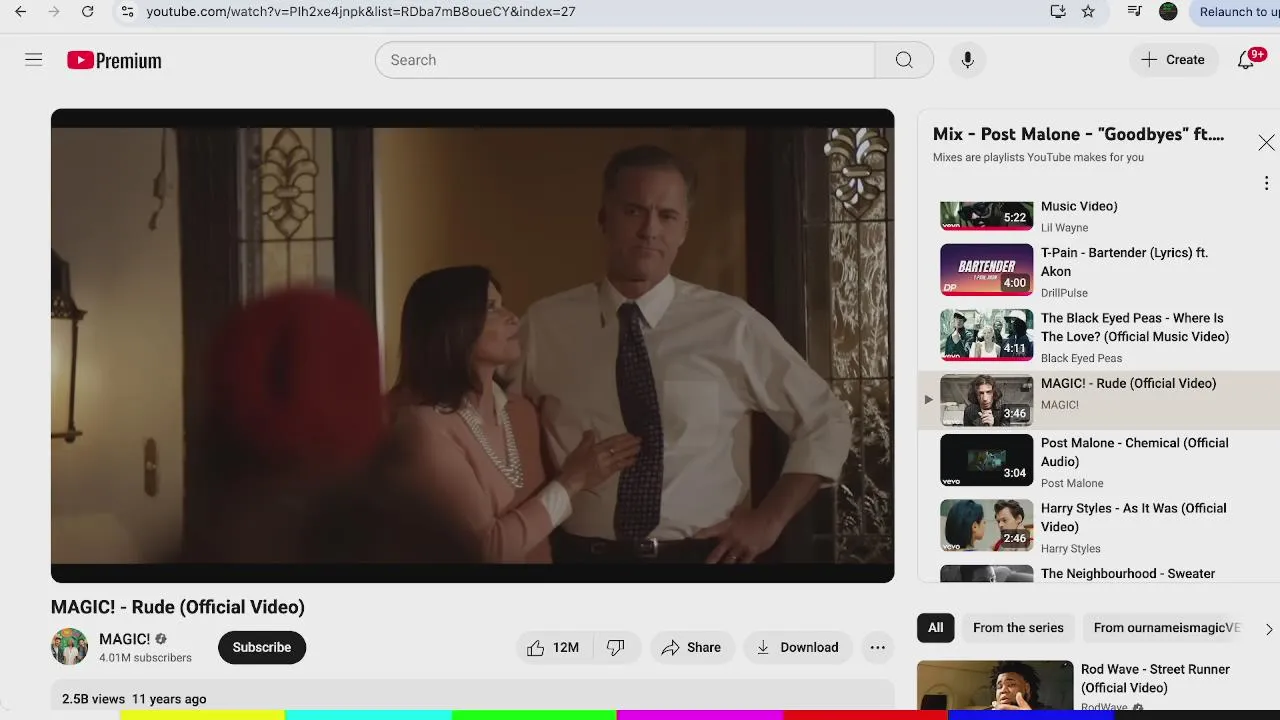1280x720 pixels.
Task: Select the current MAGIC! - Rude playlist item
Action: pos(1099,400)
